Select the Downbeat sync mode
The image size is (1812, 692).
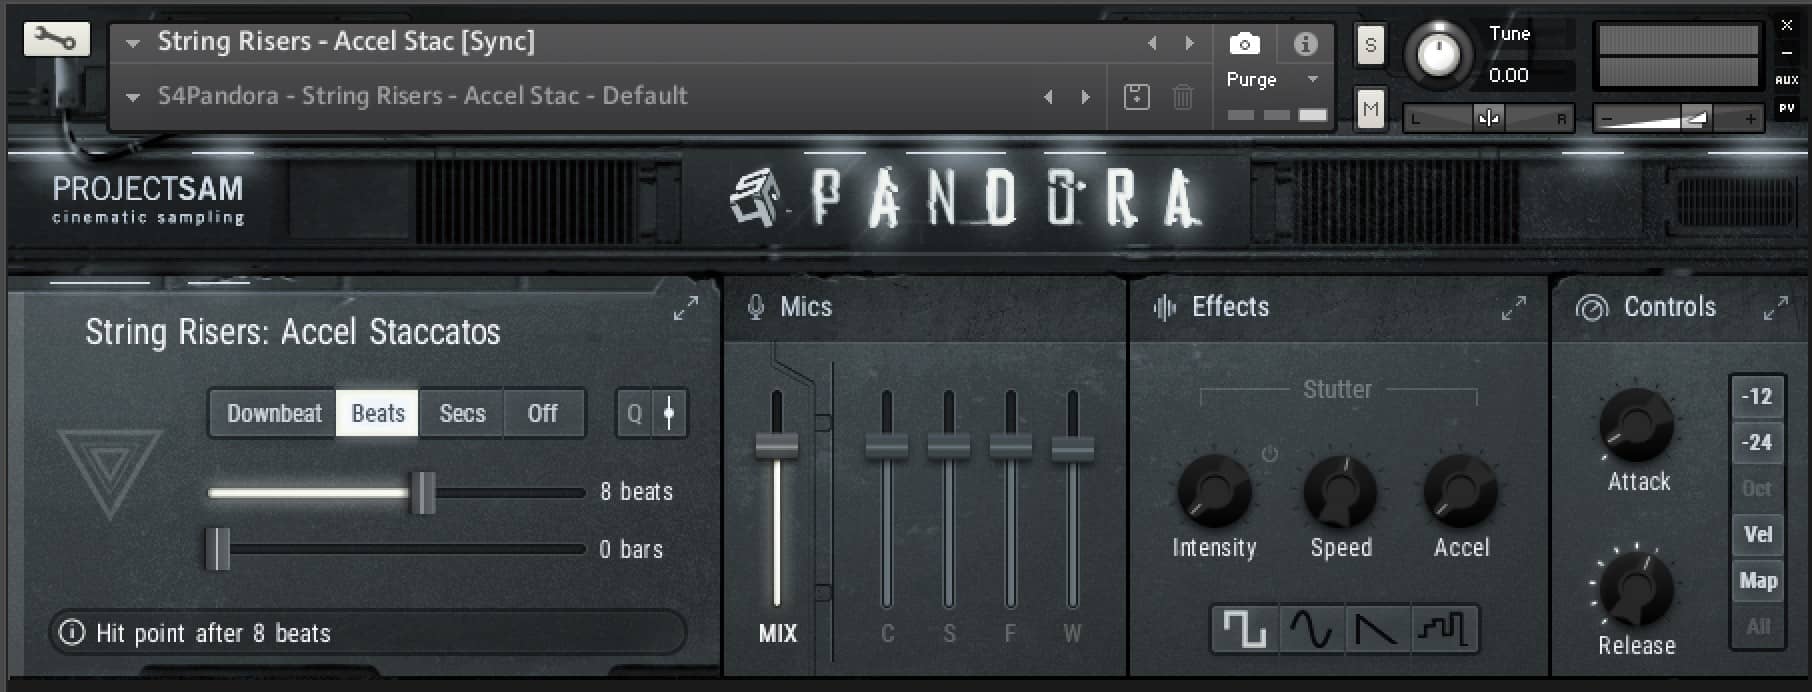(x=273, y=413)
